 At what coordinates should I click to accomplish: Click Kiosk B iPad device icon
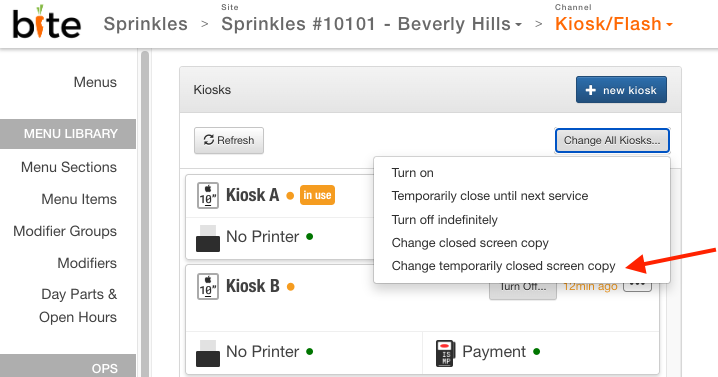coord(207,286)
